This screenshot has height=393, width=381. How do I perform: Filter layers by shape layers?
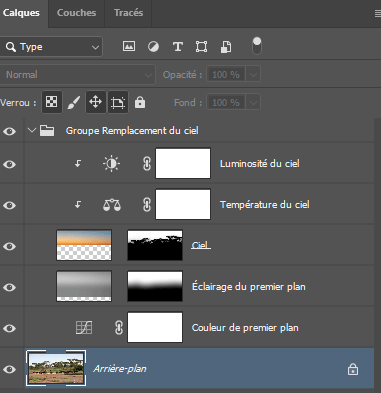[201, 47]
